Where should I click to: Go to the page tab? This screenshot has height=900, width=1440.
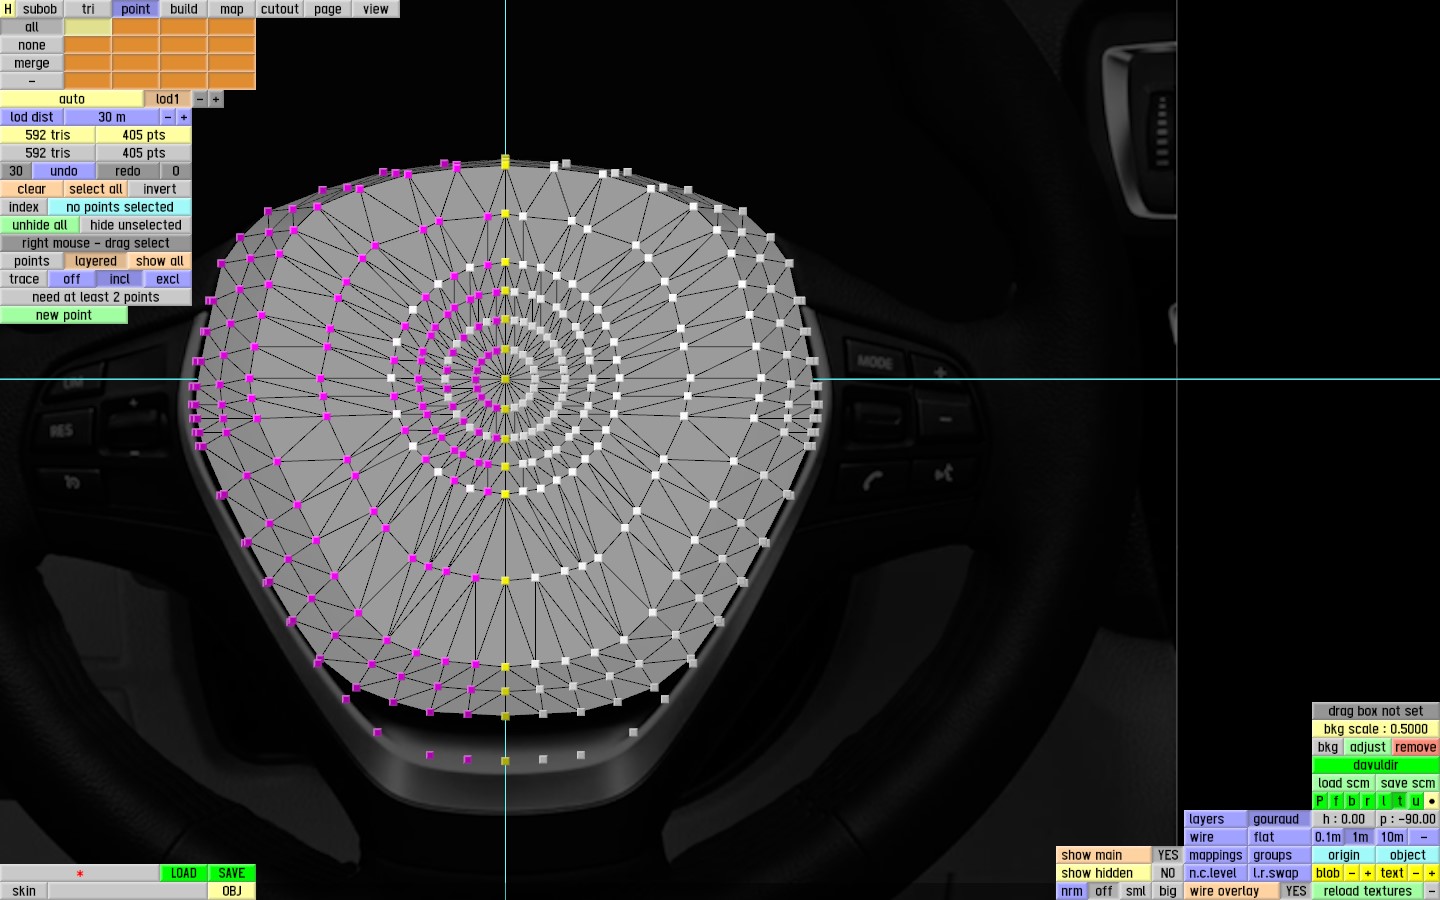pos(328,9)
